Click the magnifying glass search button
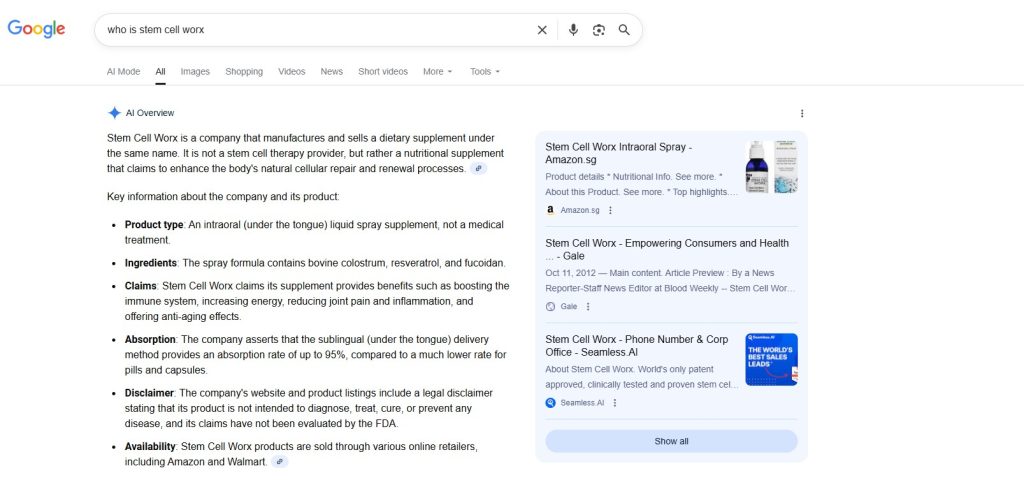 pos(624,30)
